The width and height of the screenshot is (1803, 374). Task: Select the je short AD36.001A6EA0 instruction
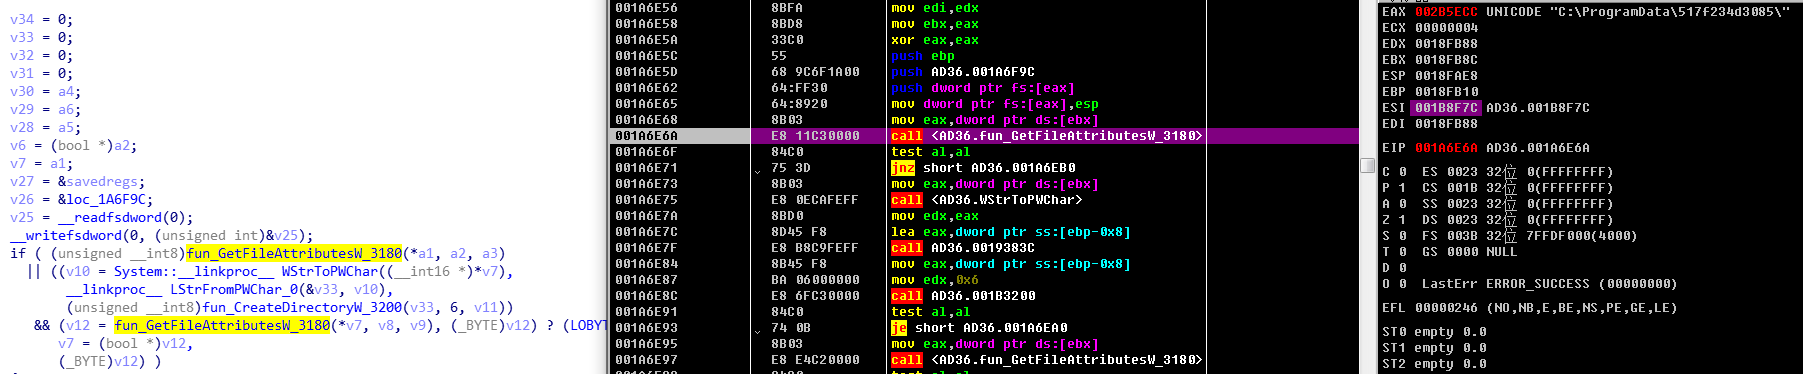979,328
